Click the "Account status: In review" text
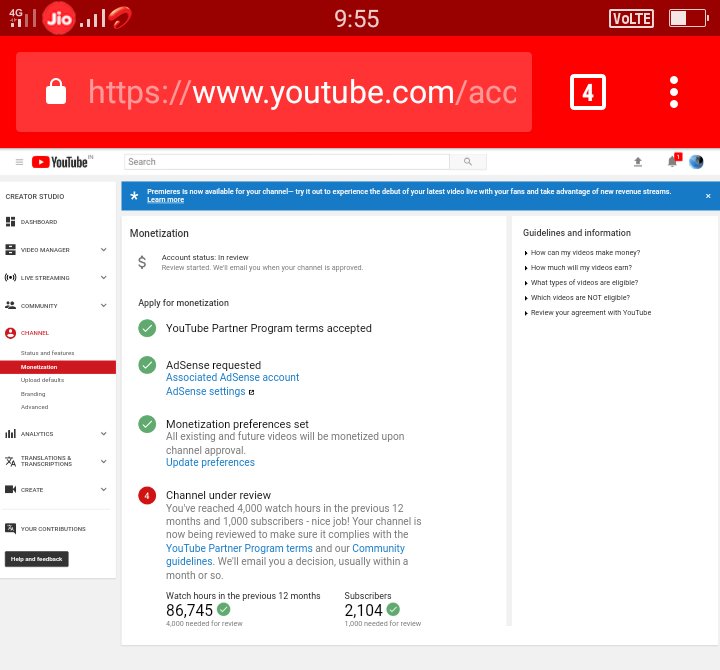This screenshot has width=720, height=670. coord(205,258)
